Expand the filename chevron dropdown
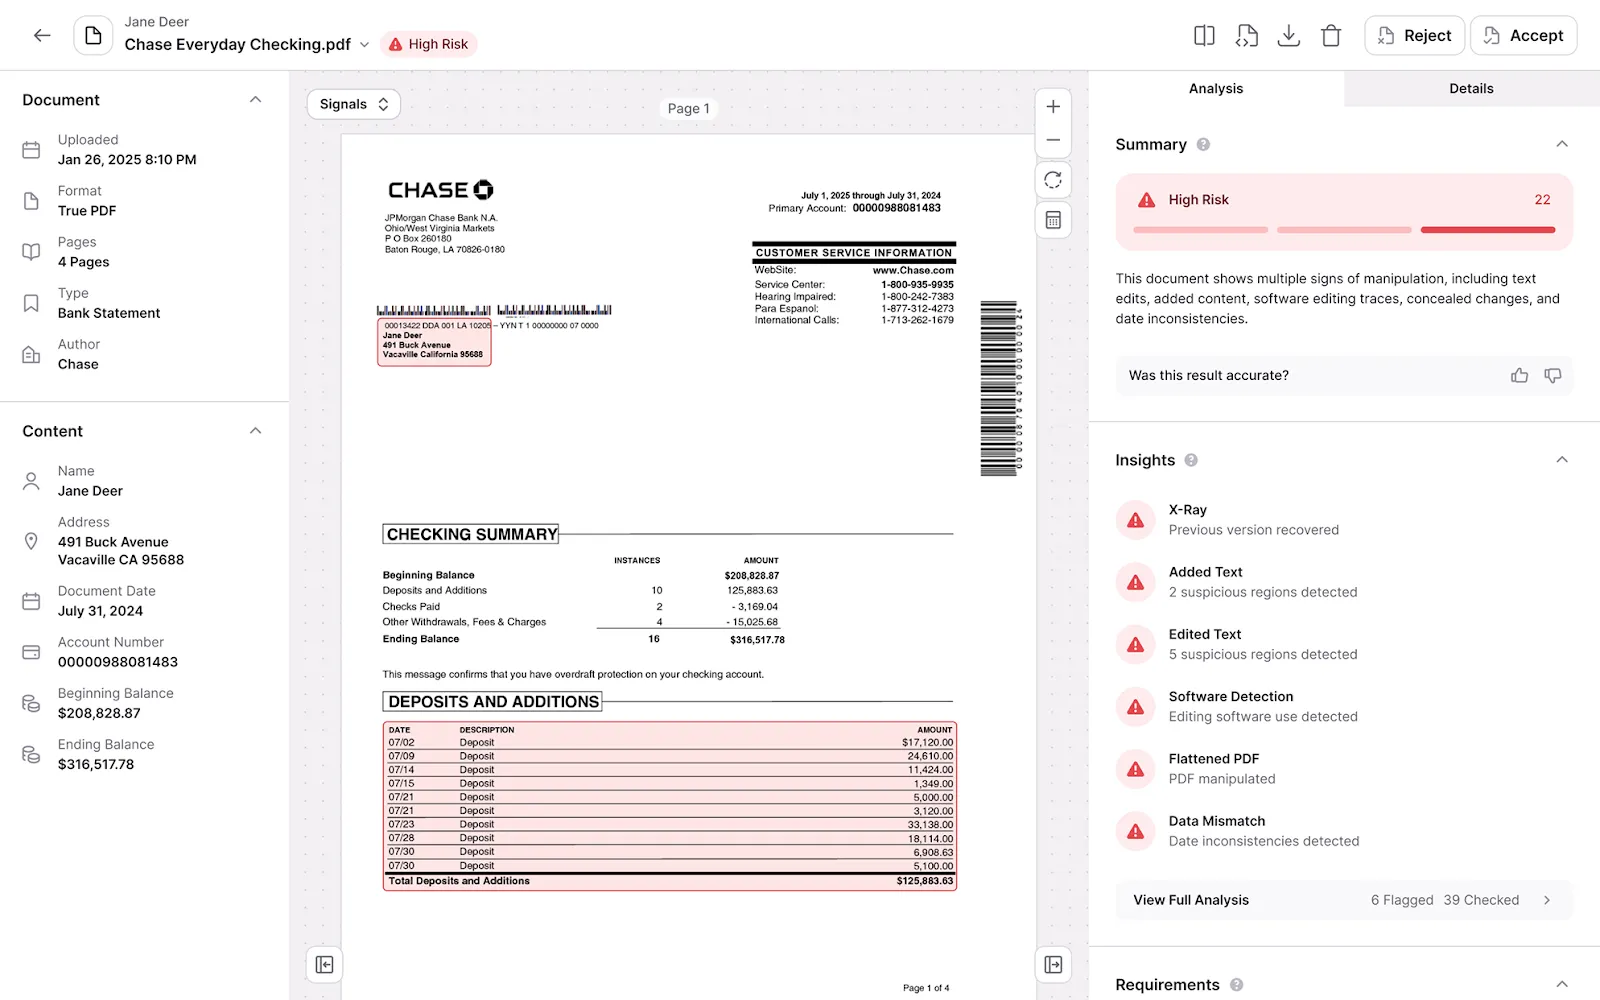The image size is (1600, 1000). click(x=364, y=44)
